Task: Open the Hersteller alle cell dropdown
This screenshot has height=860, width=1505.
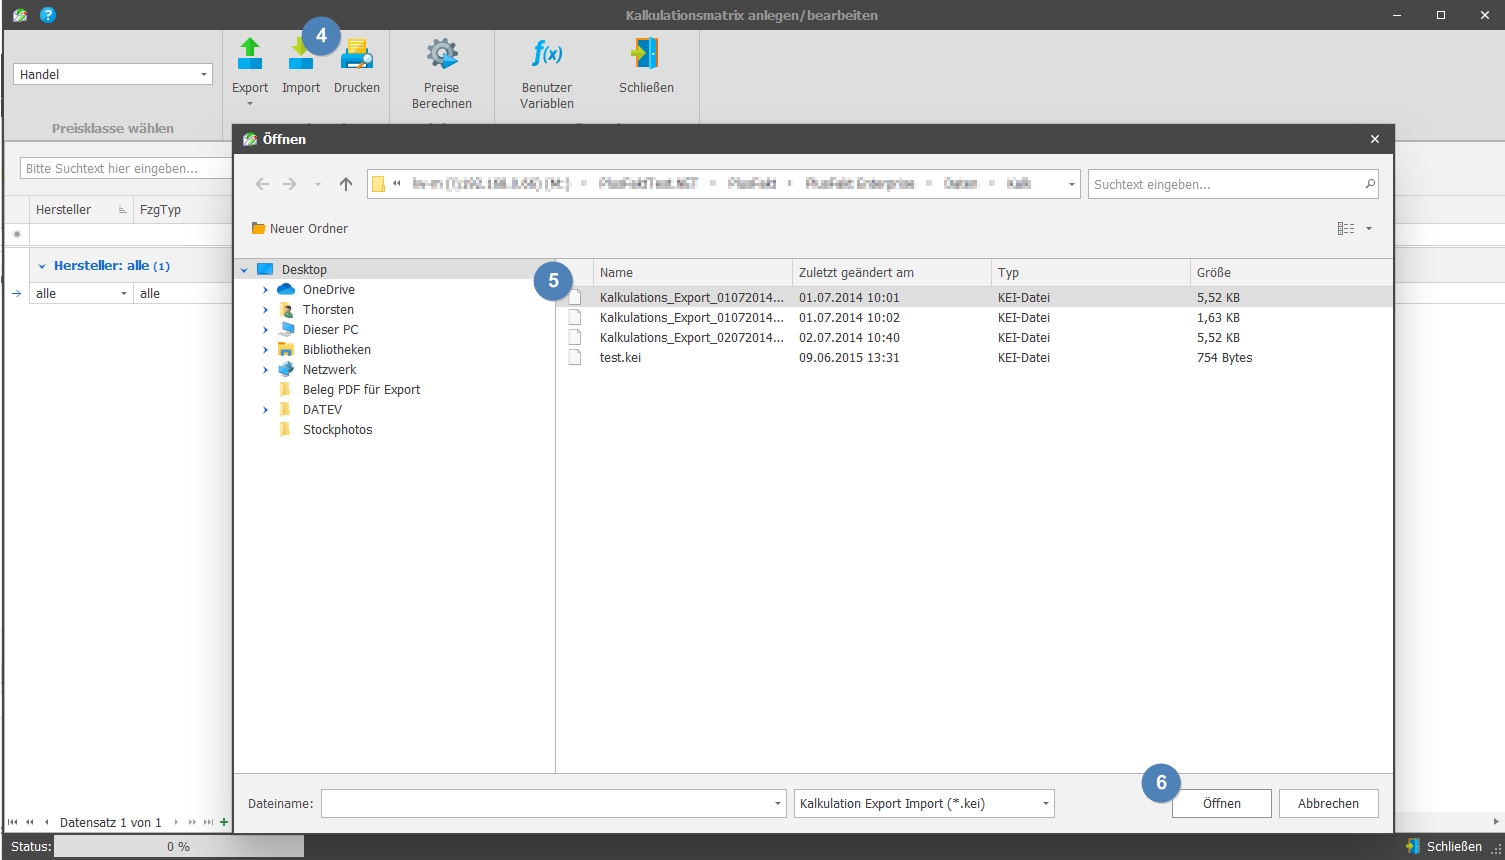Action: (124, 293)
